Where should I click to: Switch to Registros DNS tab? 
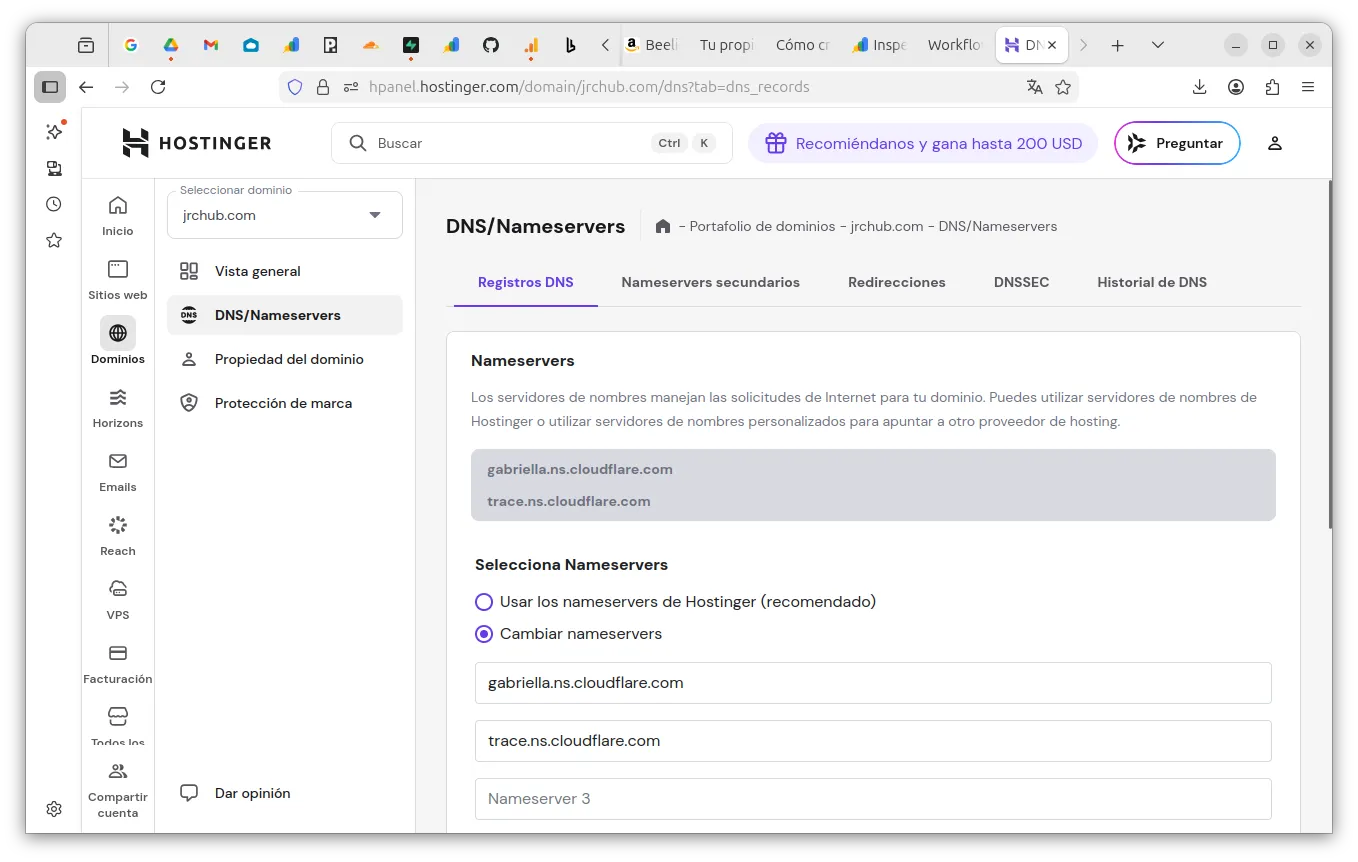(526, 282)
